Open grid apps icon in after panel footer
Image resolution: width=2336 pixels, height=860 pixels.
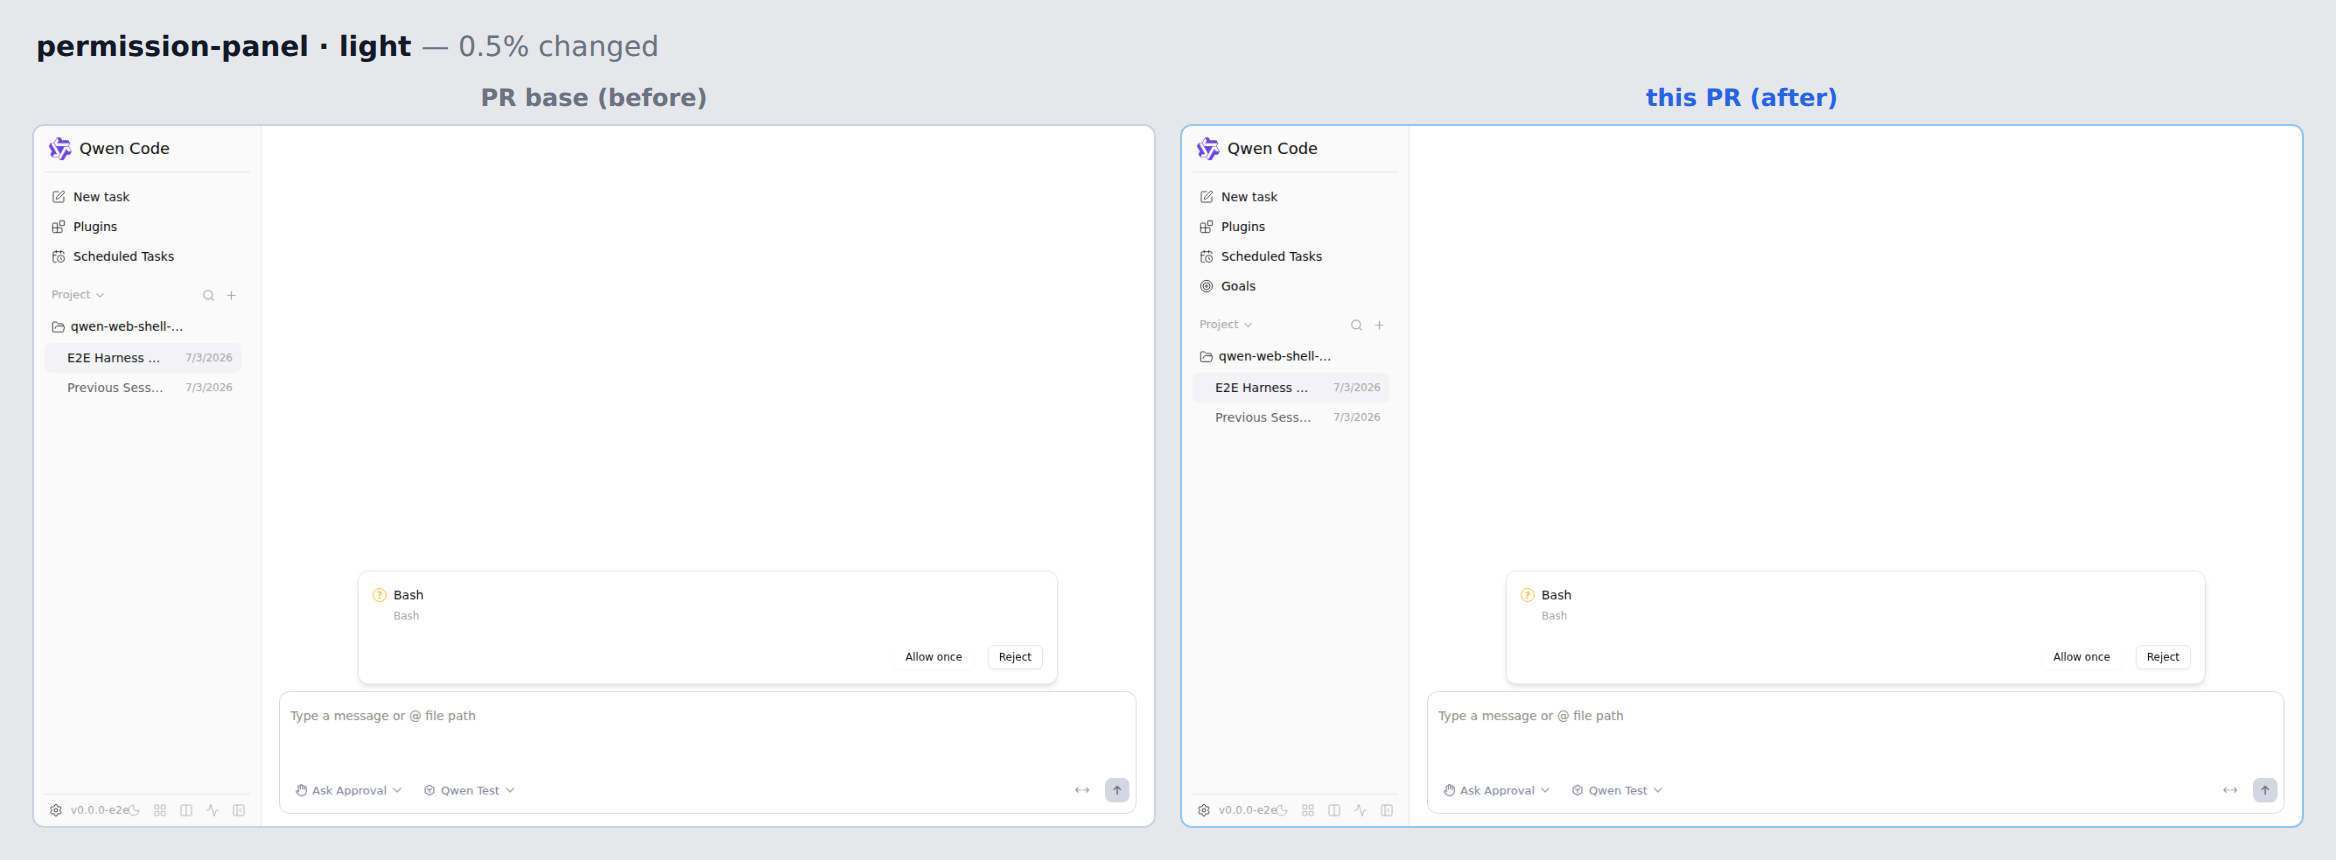coord(1308,810)
